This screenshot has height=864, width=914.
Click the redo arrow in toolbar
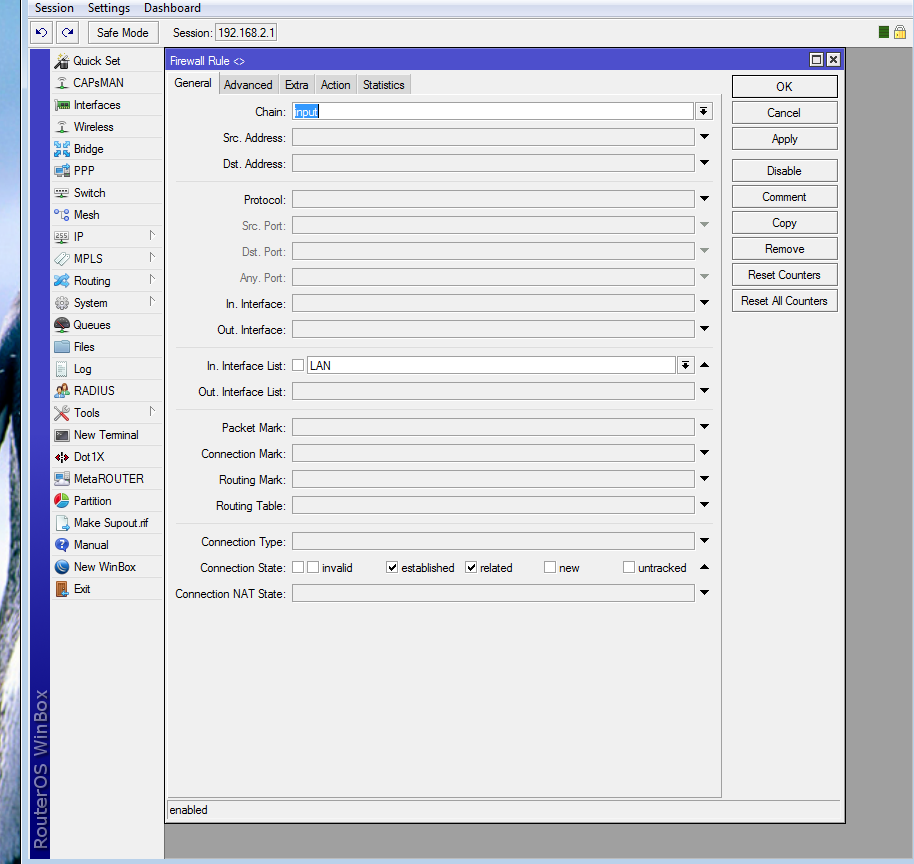(x=68, y=33)
